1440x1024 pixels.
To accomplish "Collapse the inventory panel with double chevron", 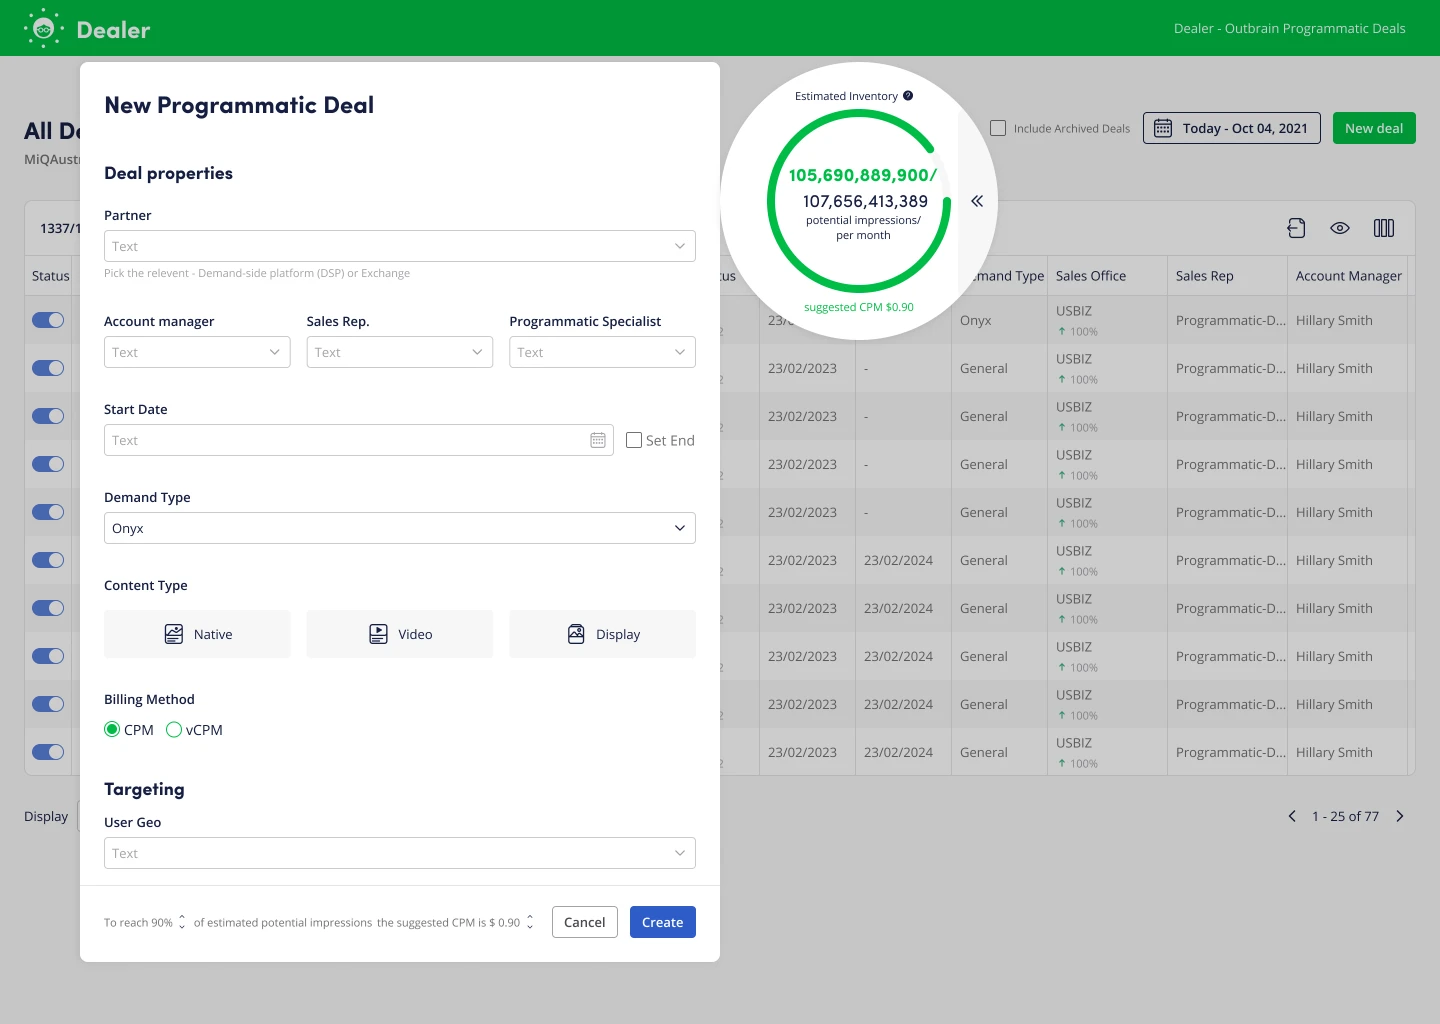I will pyautogui.click(x=977, y=201).
